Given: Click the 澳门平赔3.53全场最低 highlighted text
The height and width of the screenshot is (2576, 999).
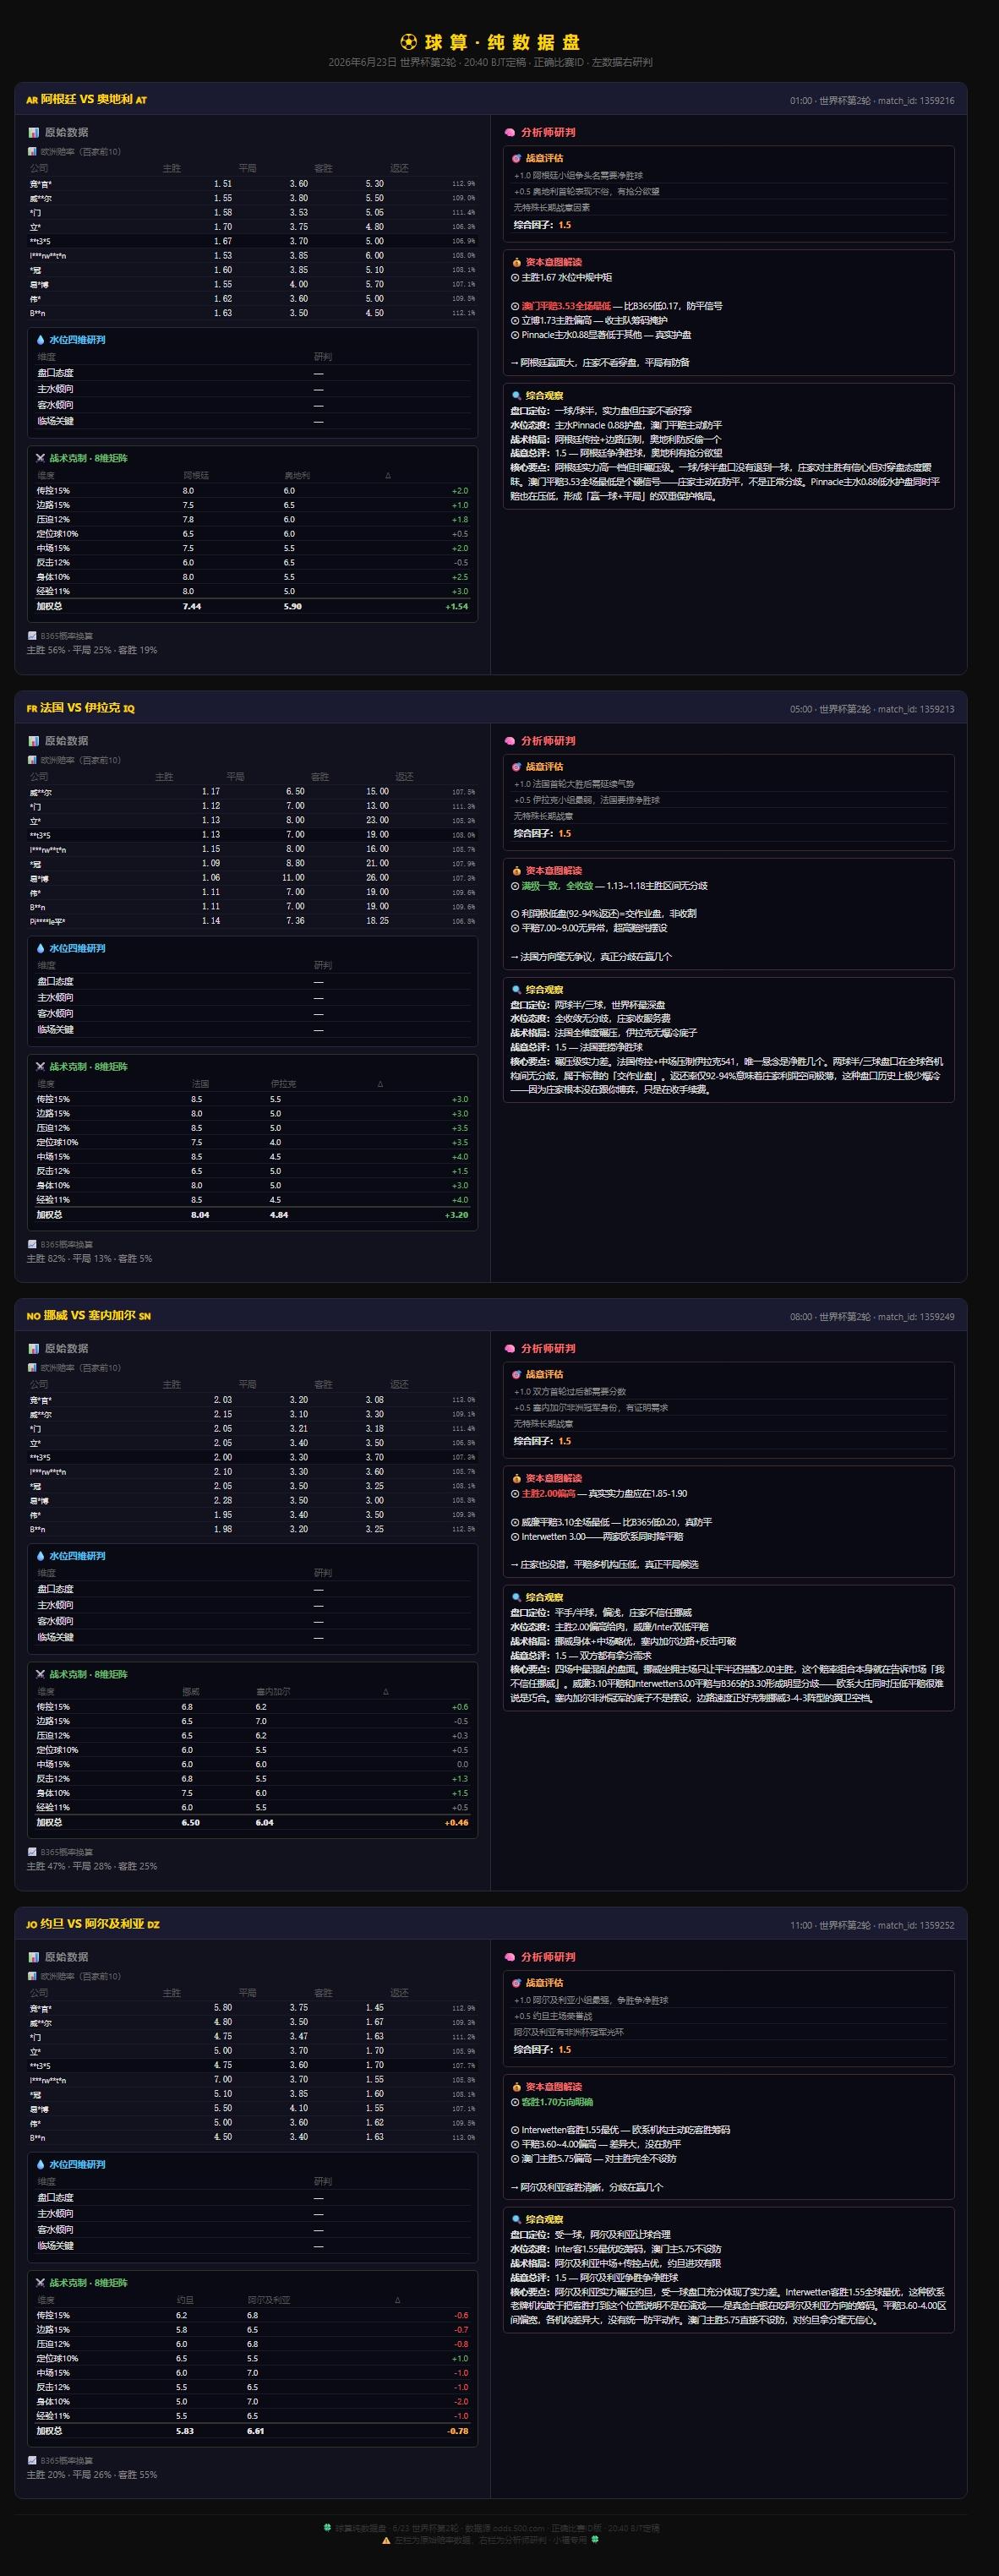Looking at the screenshot, I should pos(566,307).
